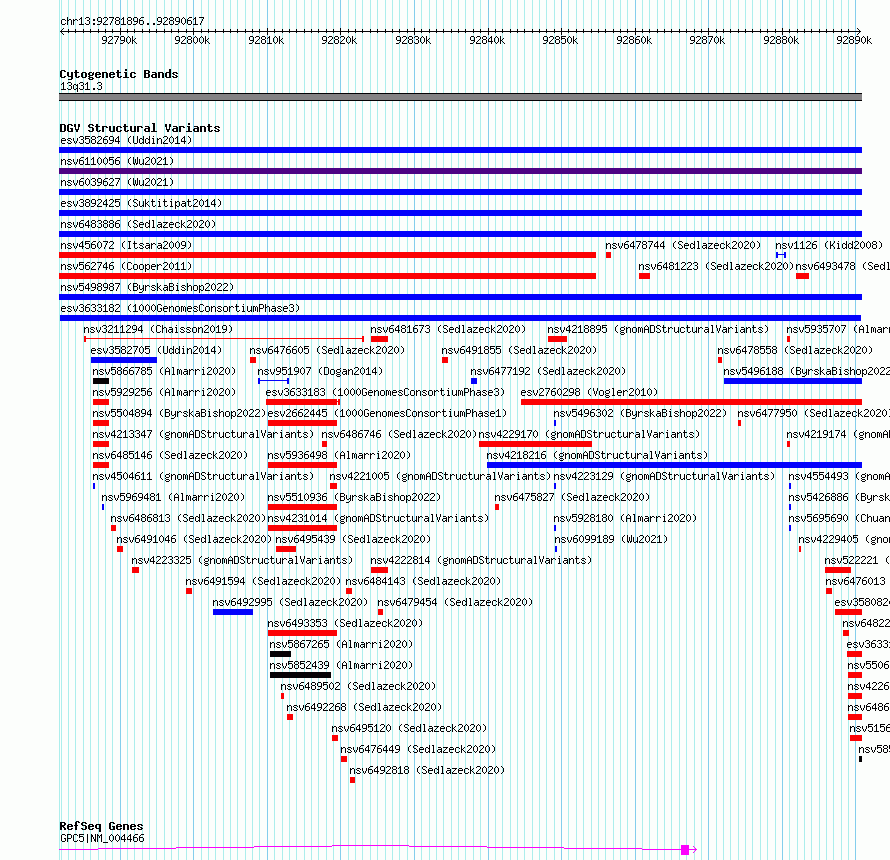Click the esv3633182 (1000GenomesConsortiumPhase3) label
Viewport: 890px width, 860px height.
click(x=180, y=308)
